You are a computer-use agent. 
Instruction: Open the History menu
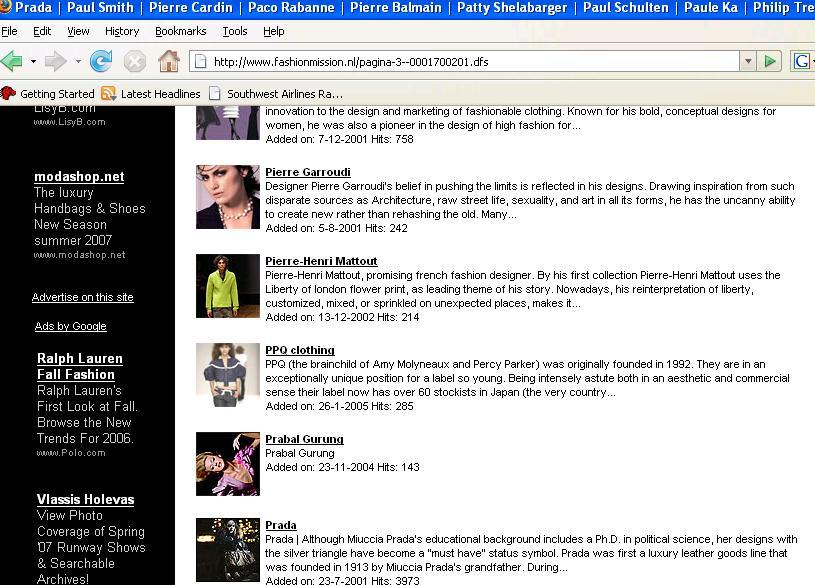click(122, 31)
